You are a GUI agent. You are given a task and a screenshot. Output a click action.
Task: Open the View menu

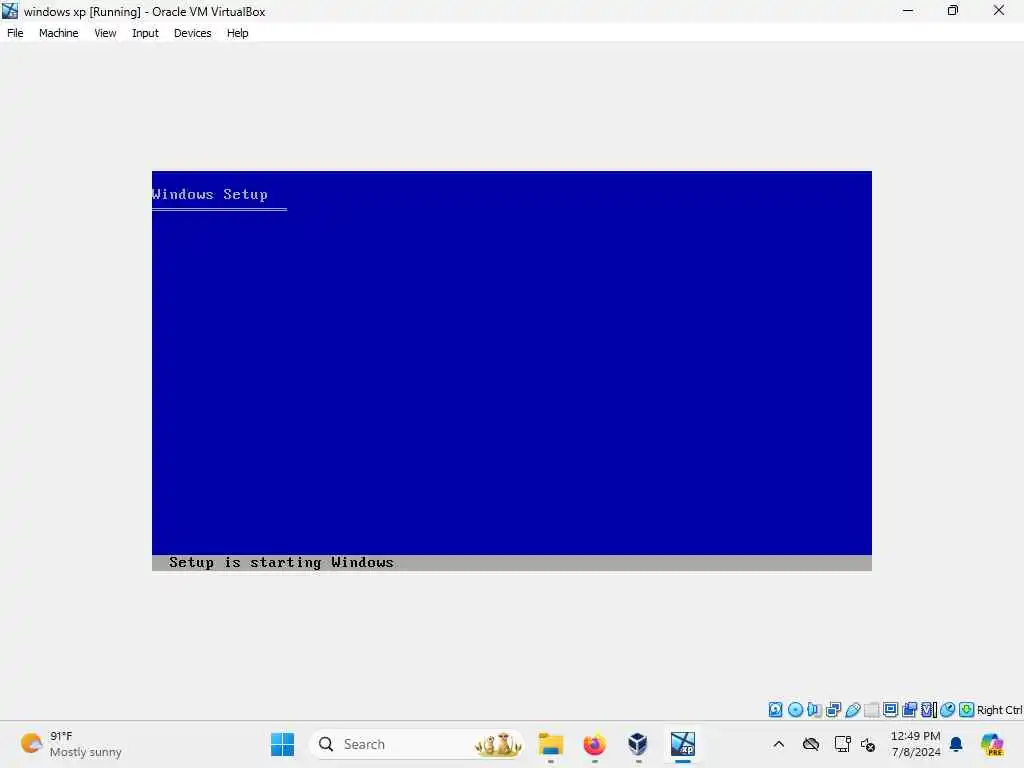[x=105, y=33]
